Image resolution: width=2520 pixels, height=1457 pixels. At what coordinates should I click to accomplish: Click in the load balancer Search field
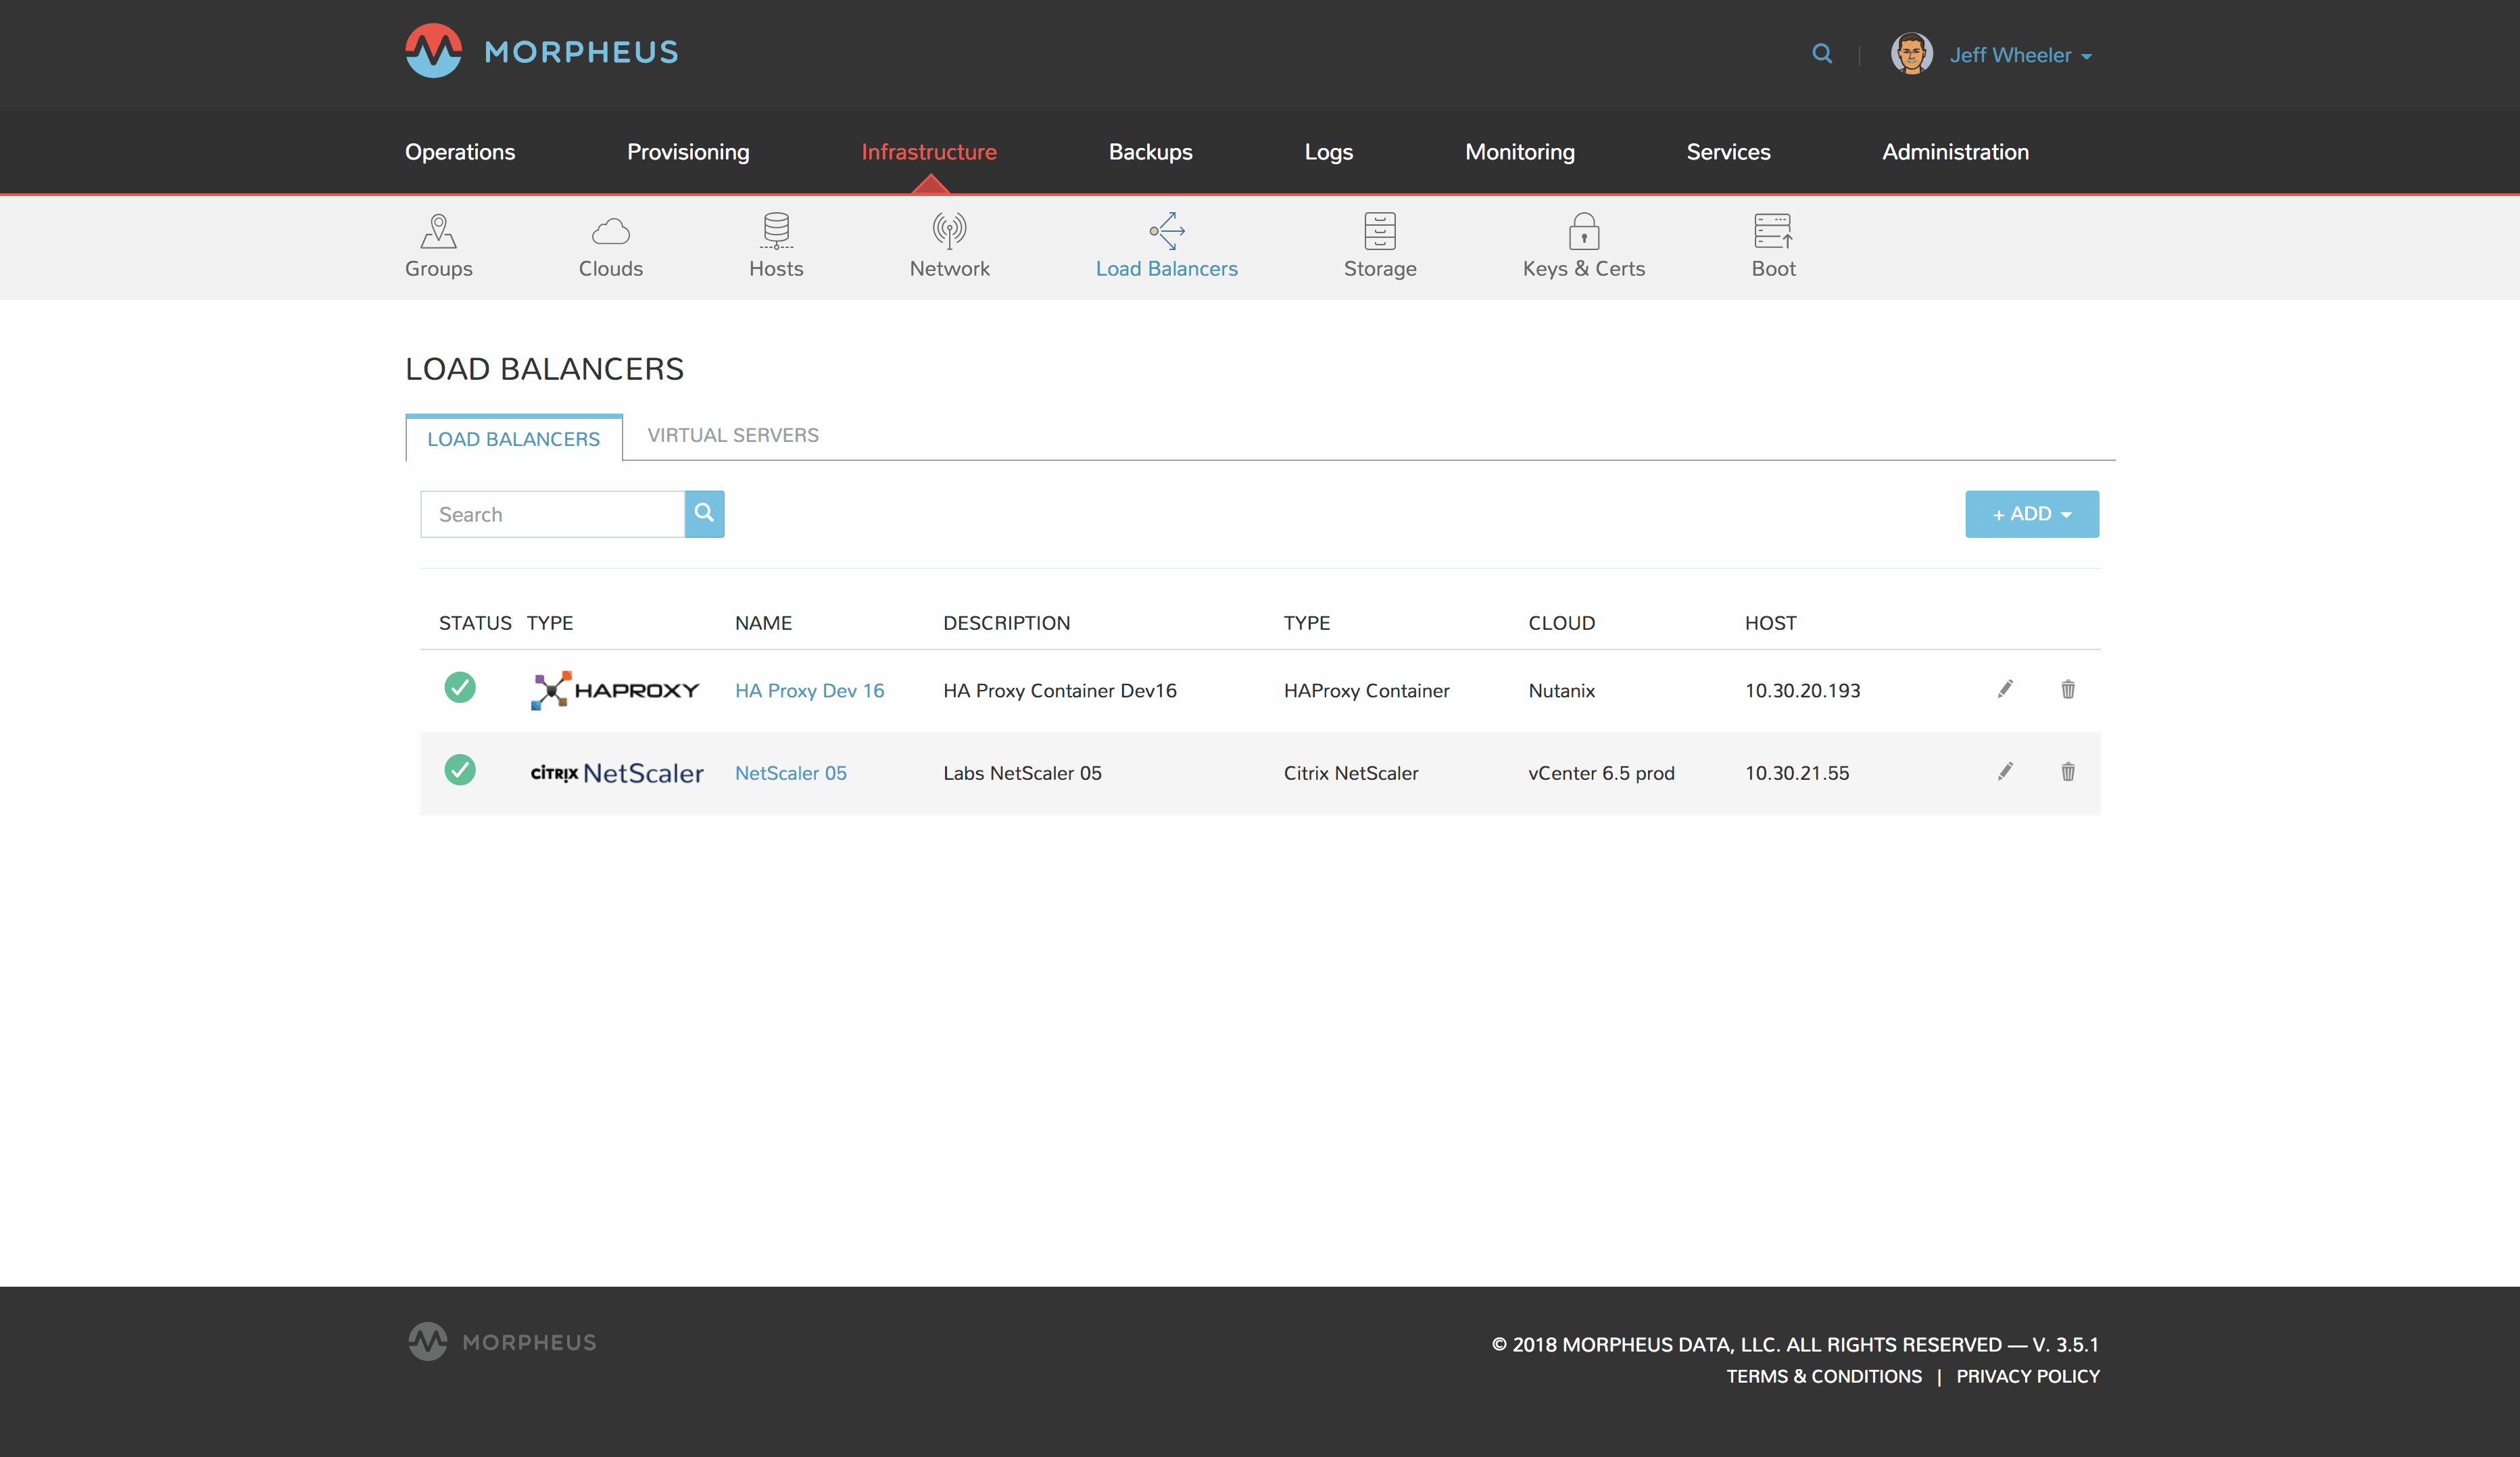[552, 514]
